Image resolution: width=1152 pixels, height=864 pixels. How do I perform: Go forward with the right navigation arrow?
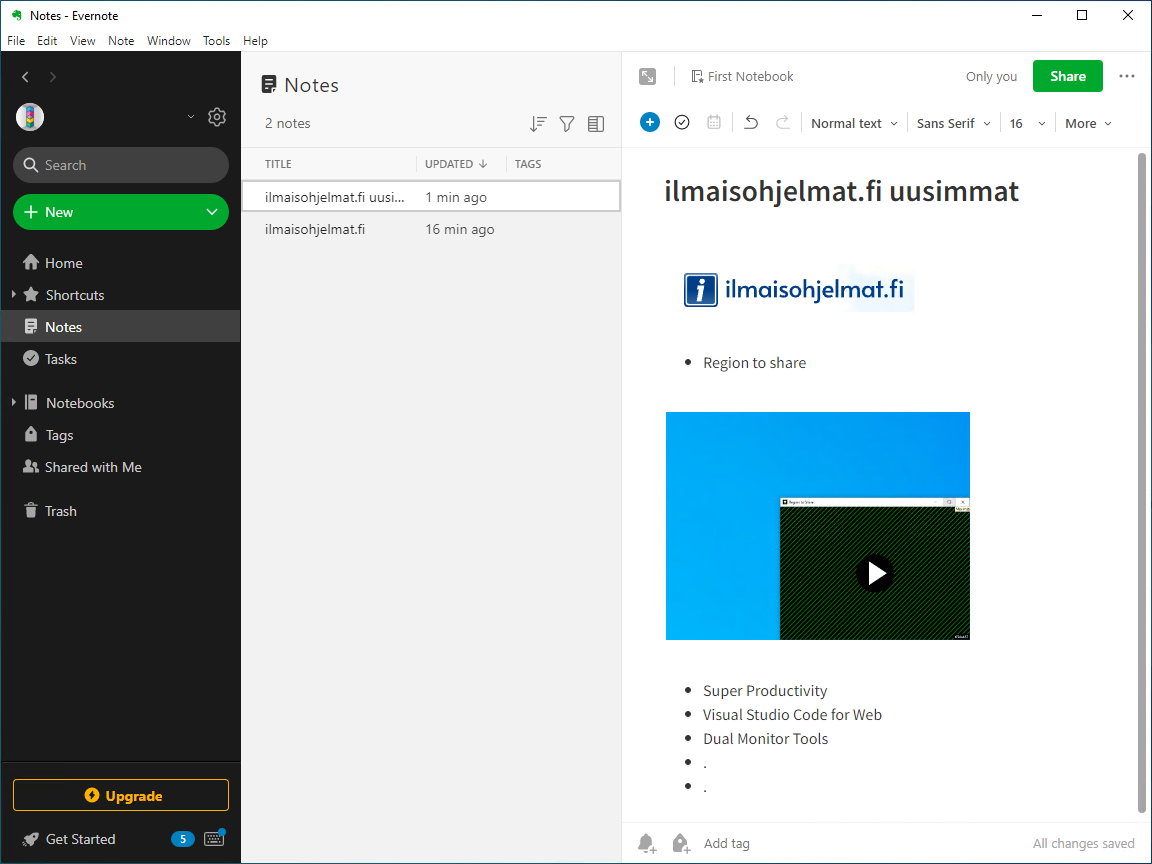click(x=52, y=76)
